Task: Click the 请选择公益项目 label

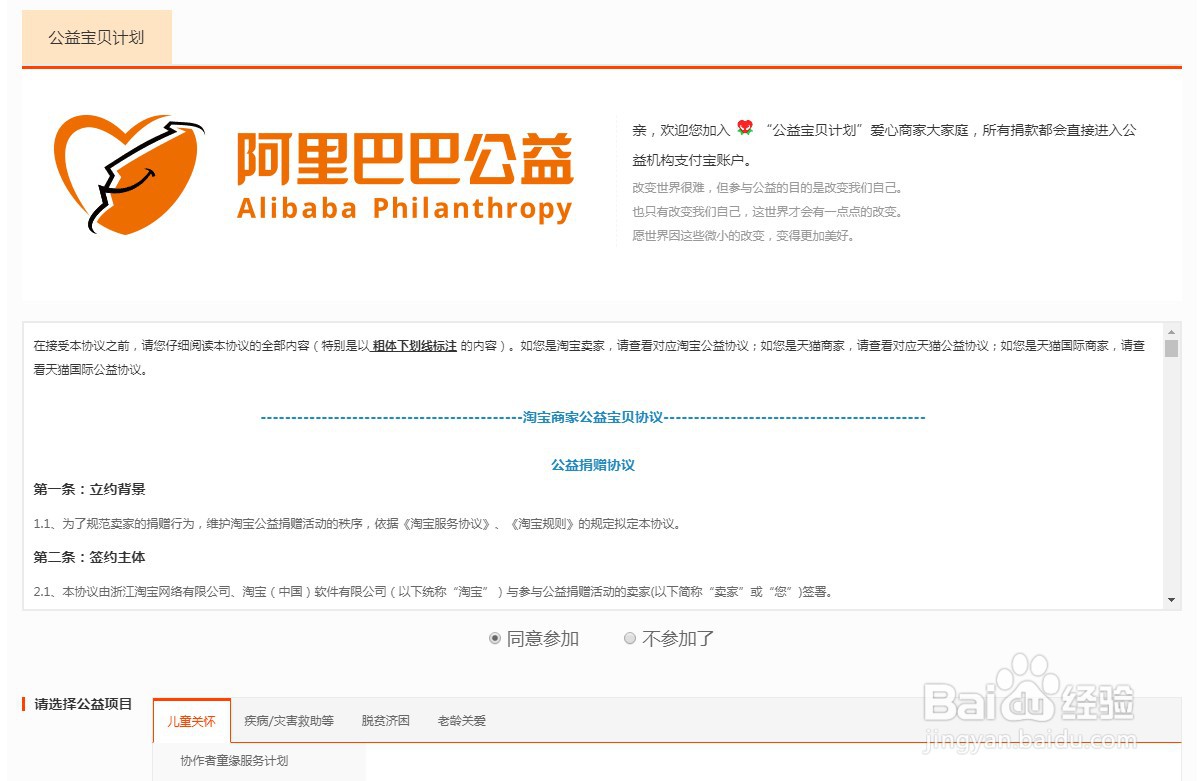Action: coord(83,704)
